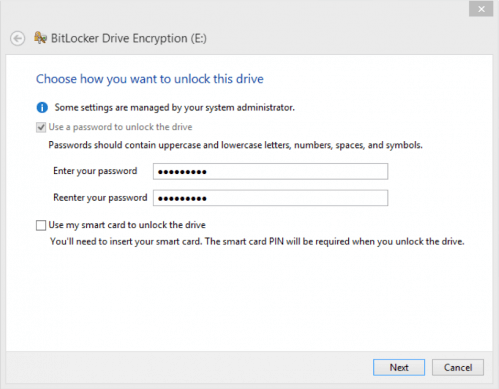
Task: Click the 'Choose how you want to unlock' heading
Action: point(150,79)
